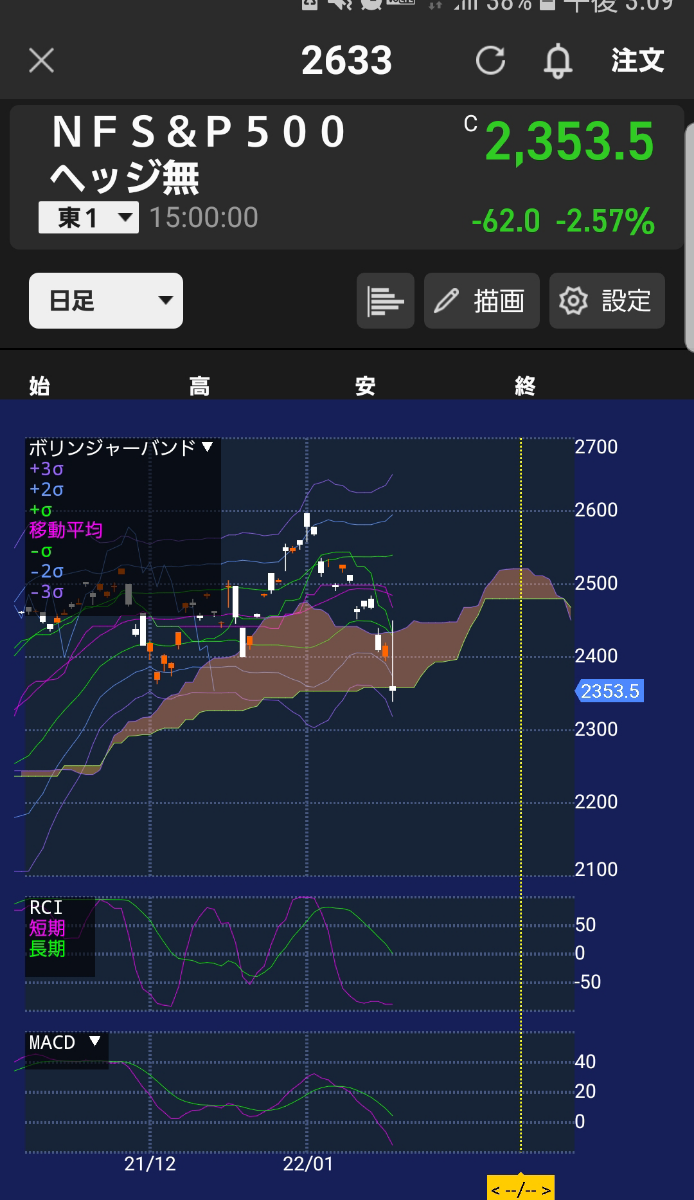Viewport: 694px width, 1200px height.
Task: Select the +3σ legend entry
Action: coord(46,468)
